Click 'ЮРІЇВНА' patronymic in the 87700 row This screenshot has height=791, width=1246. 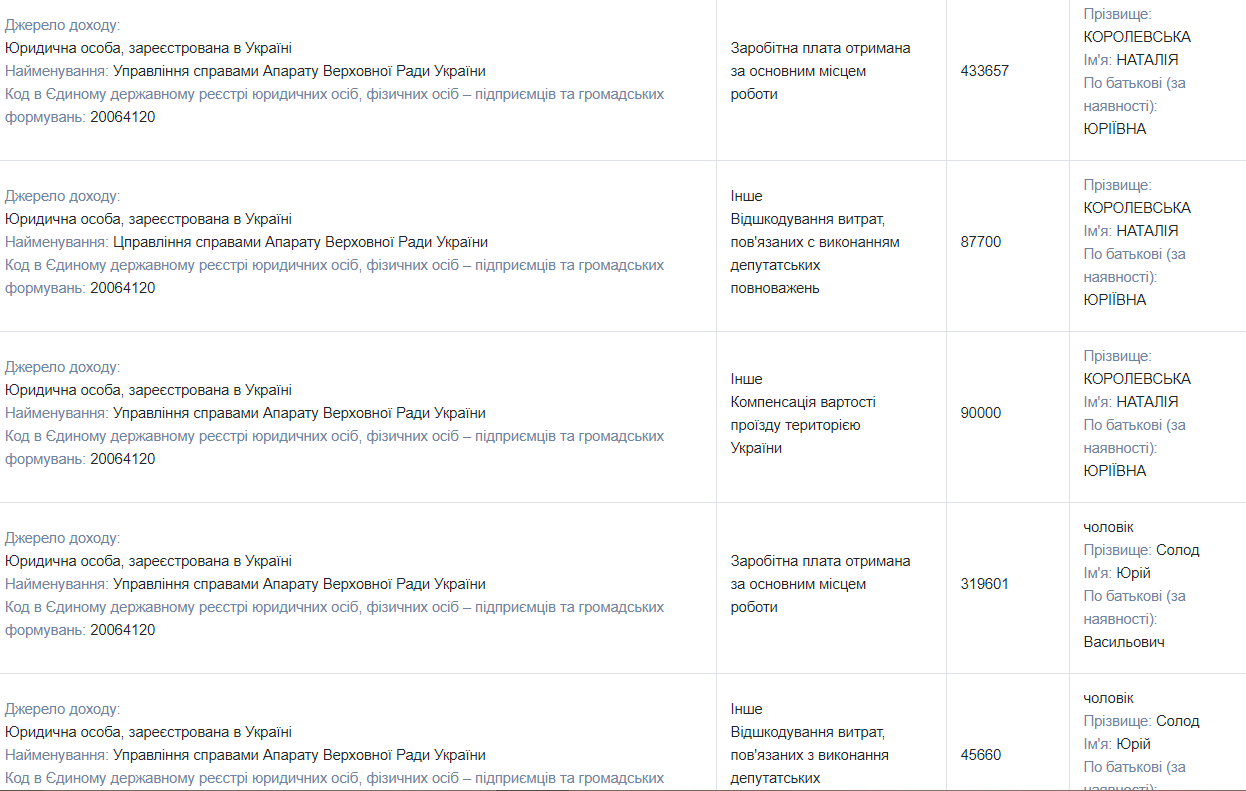pos(1115,300)
